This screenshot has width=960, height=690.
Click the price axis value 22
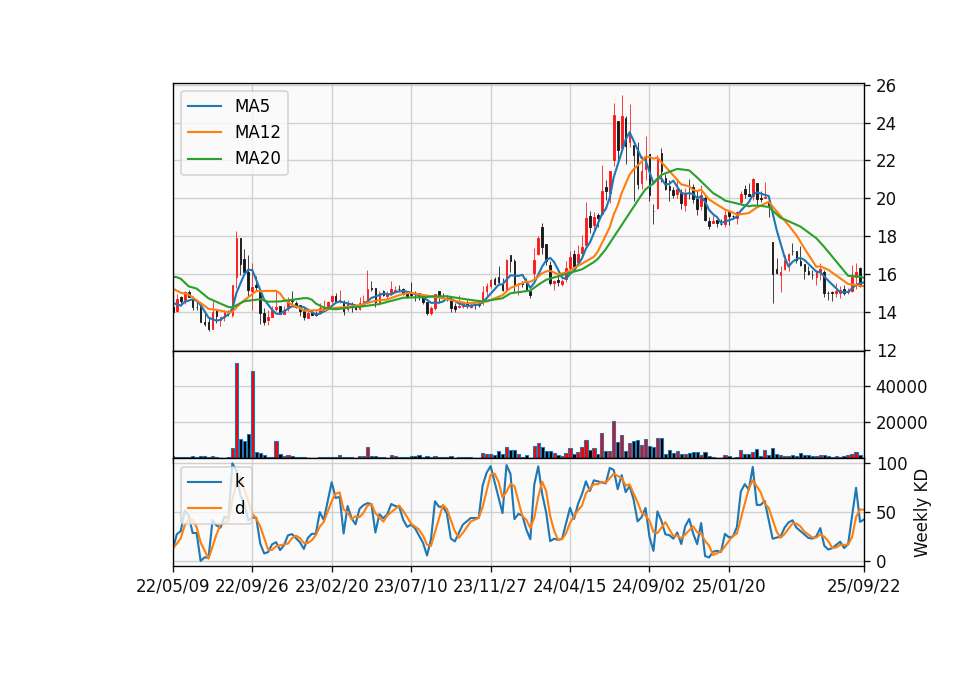coord(886,162)
